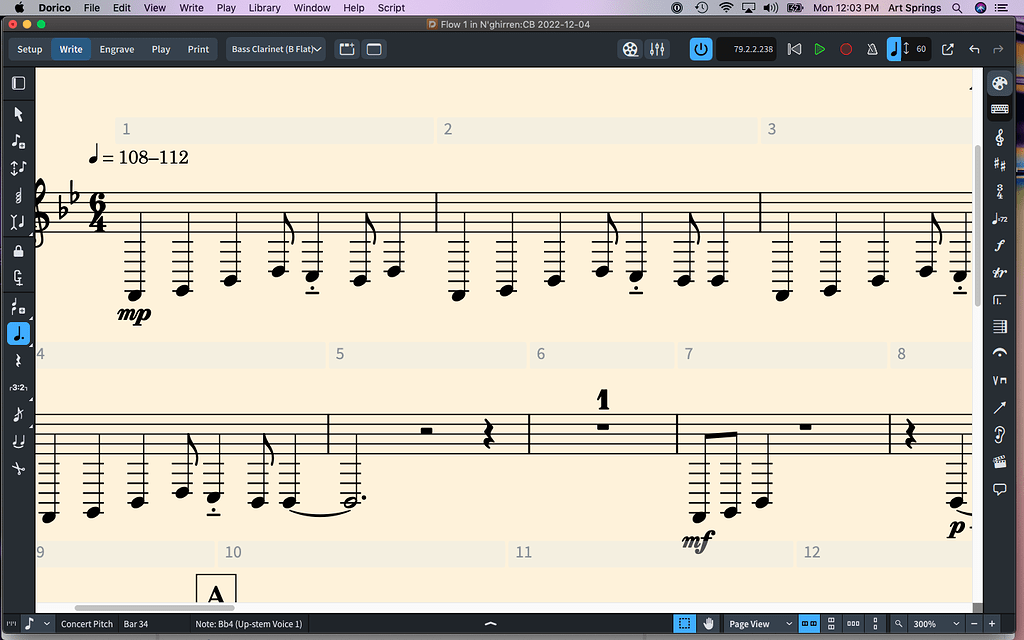Undo the last action via the toolbar arrow
The height and width of the screenshot is (640, 1024).
(974, 48)
